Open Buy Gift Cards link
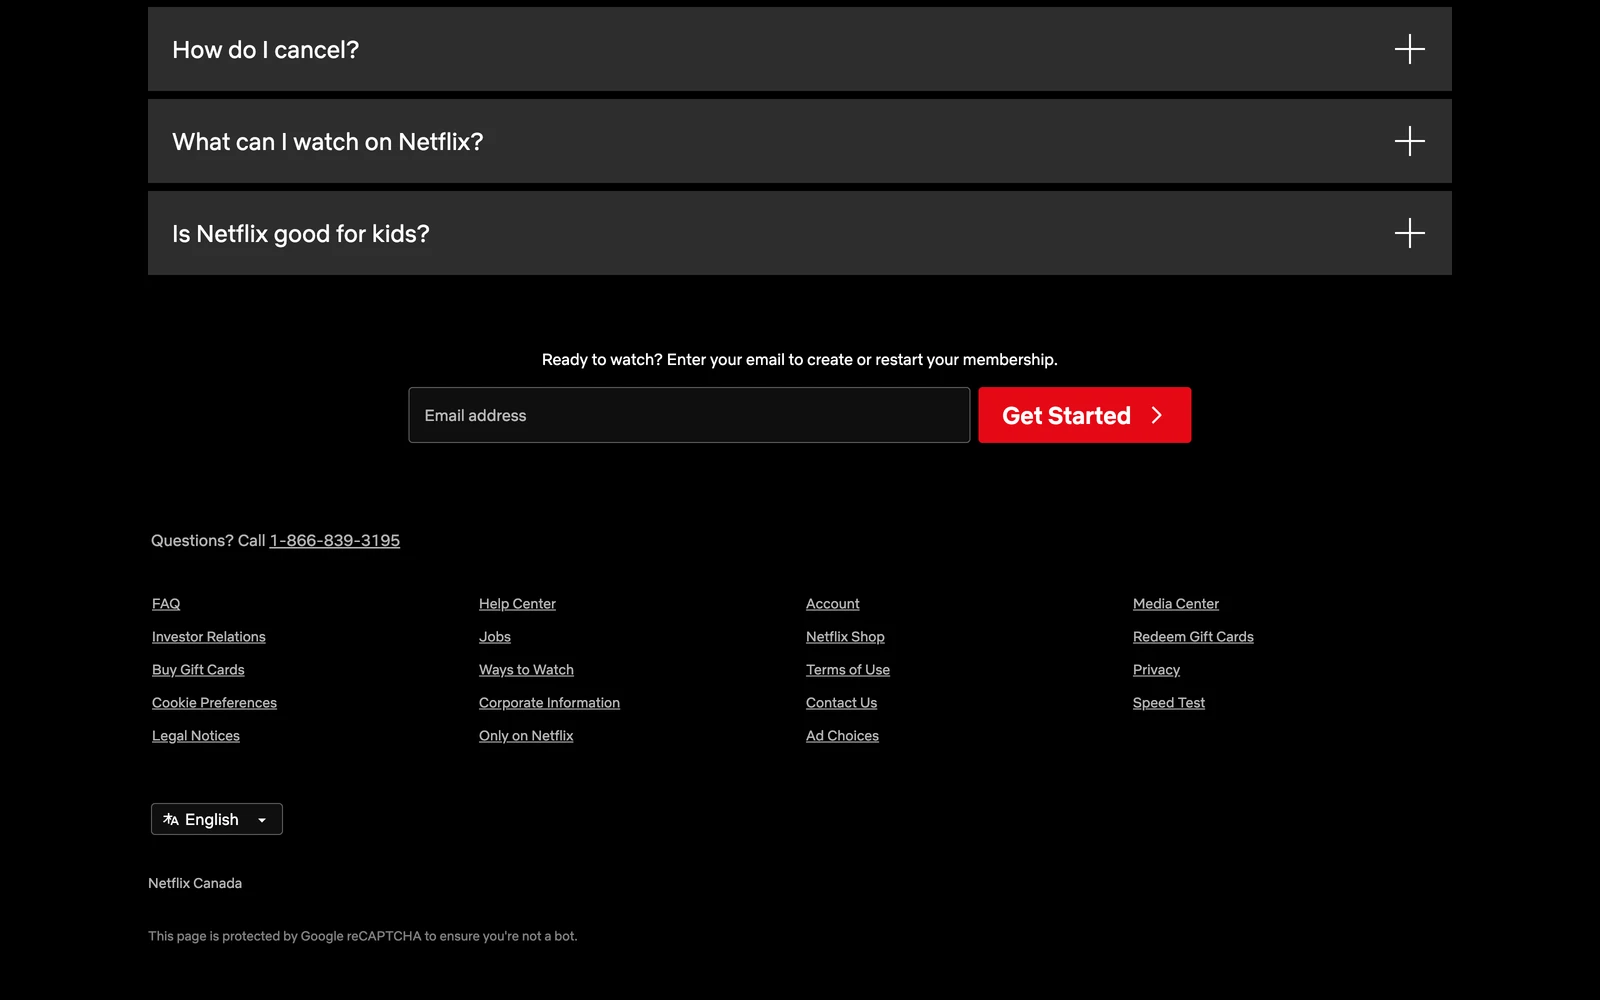1600x1000 pixels. pyautogui.click(x=198, y=670)
